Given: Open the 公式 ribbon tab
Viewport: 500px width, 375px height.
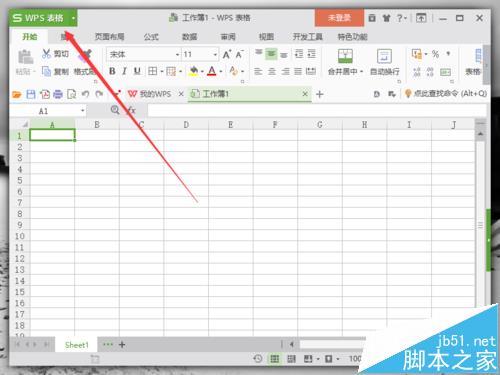Looking at the screenshot, I should click(x=151, y=37).
